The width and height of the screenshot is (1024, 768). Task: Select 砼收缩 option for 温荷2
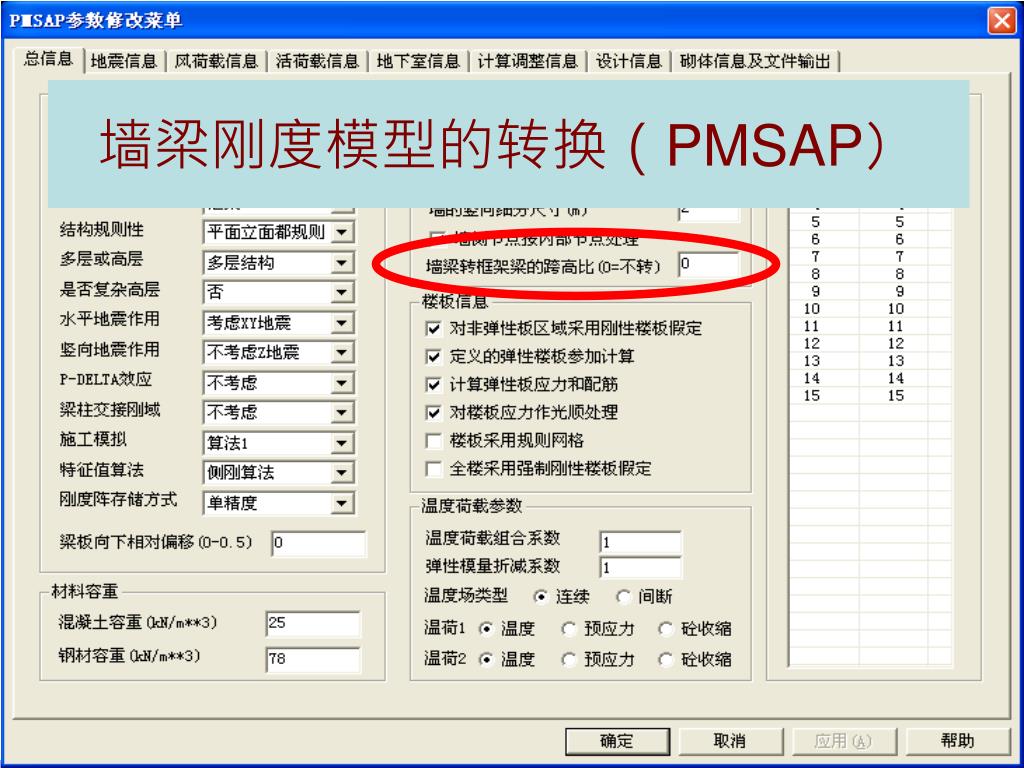(665, 659)
